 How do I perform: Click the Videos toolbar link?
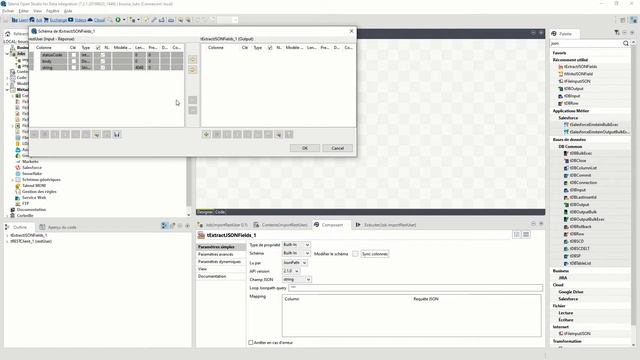(77, 20)
